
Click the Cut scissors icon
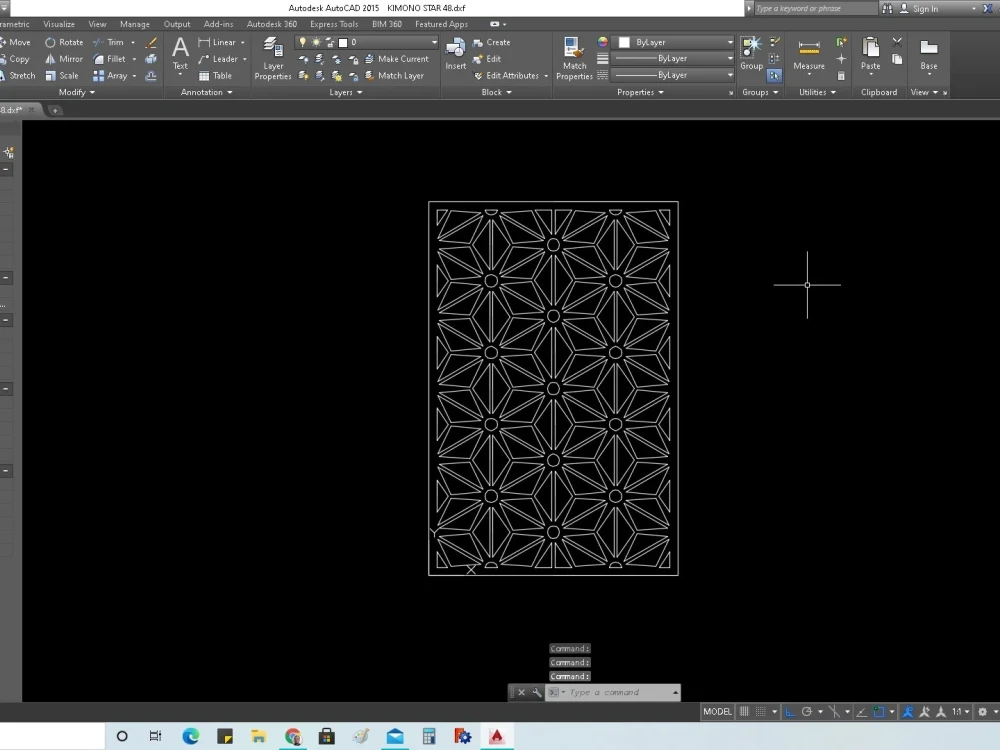[x=897, y=42]
